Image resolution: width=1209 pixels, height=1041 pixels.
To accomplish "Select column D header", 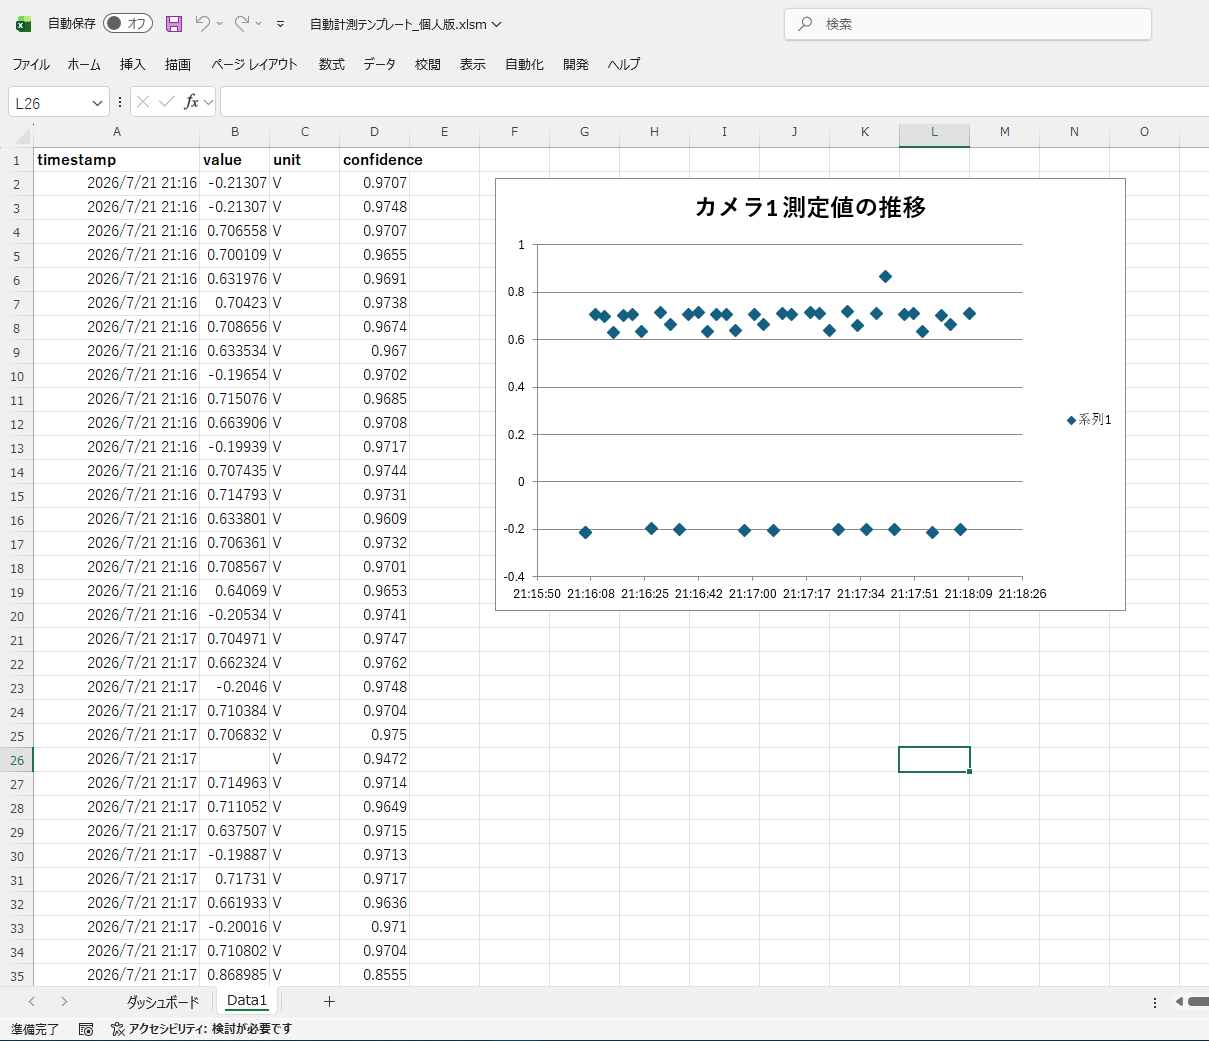I will (375, 132).
